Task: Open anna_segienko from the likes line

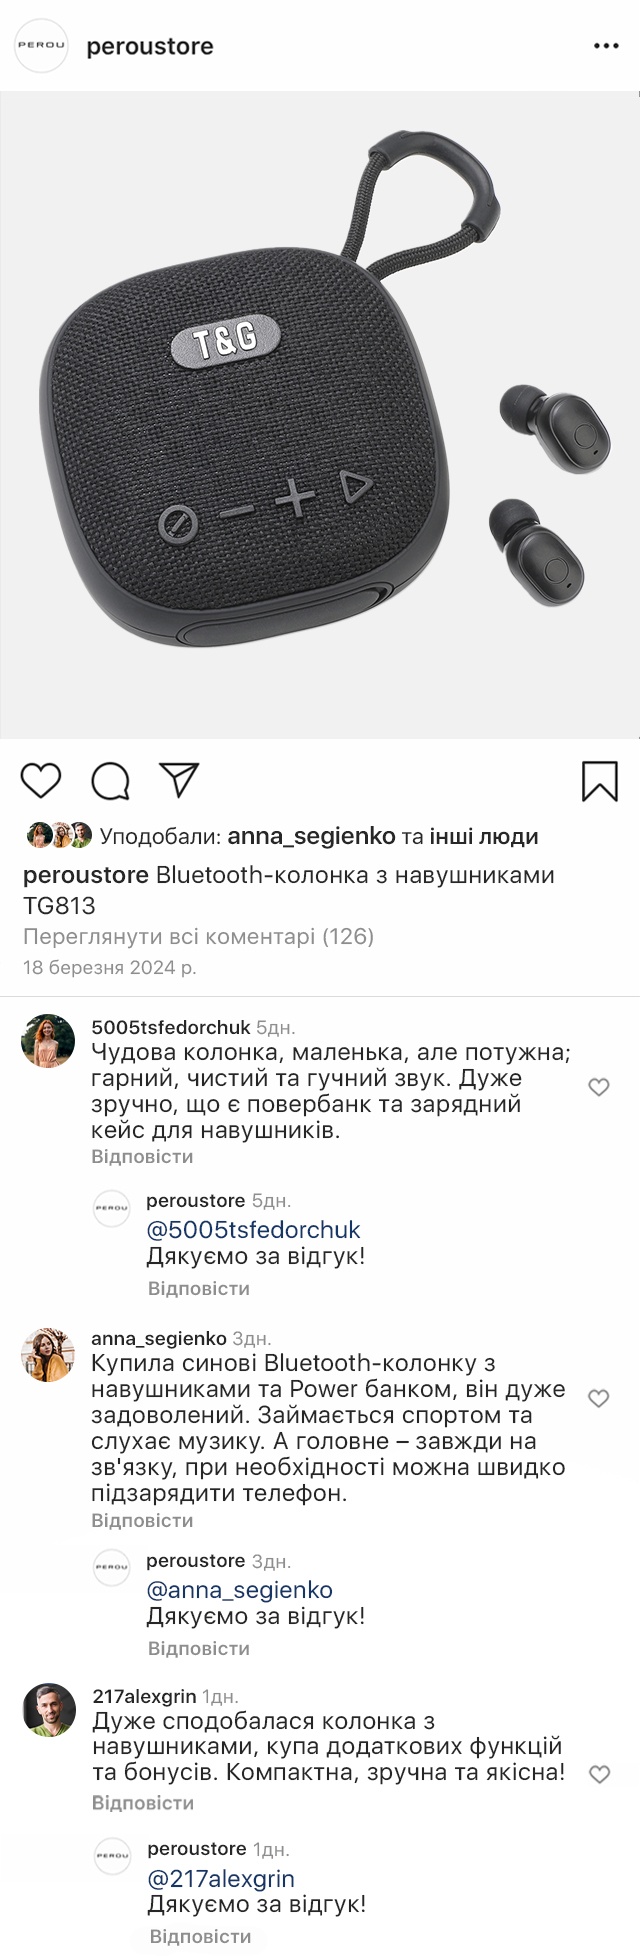Action: click(311, 837)
